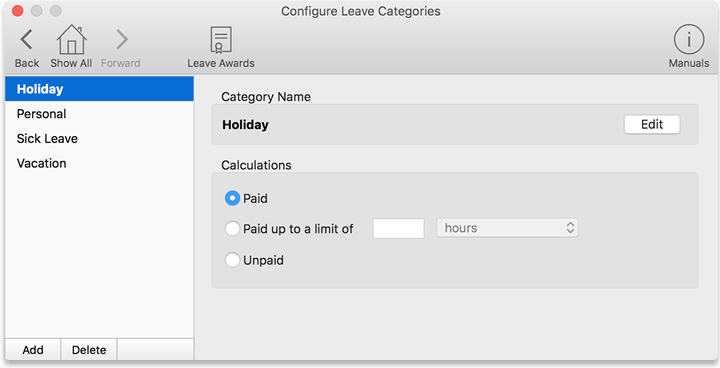Image resolution: width=720 pixels, height=368 pixels.
Task: Select the Vacation category
Action: (x=99, y=163)
